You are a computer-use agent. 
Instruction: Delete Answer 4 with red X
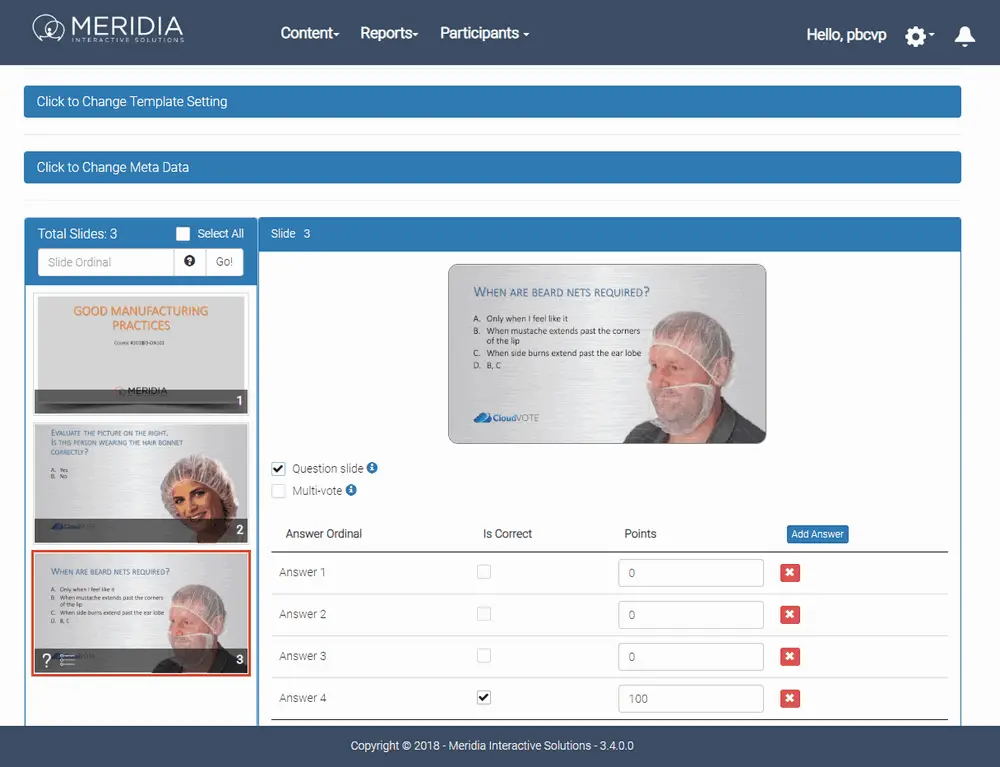coord(790,699)
